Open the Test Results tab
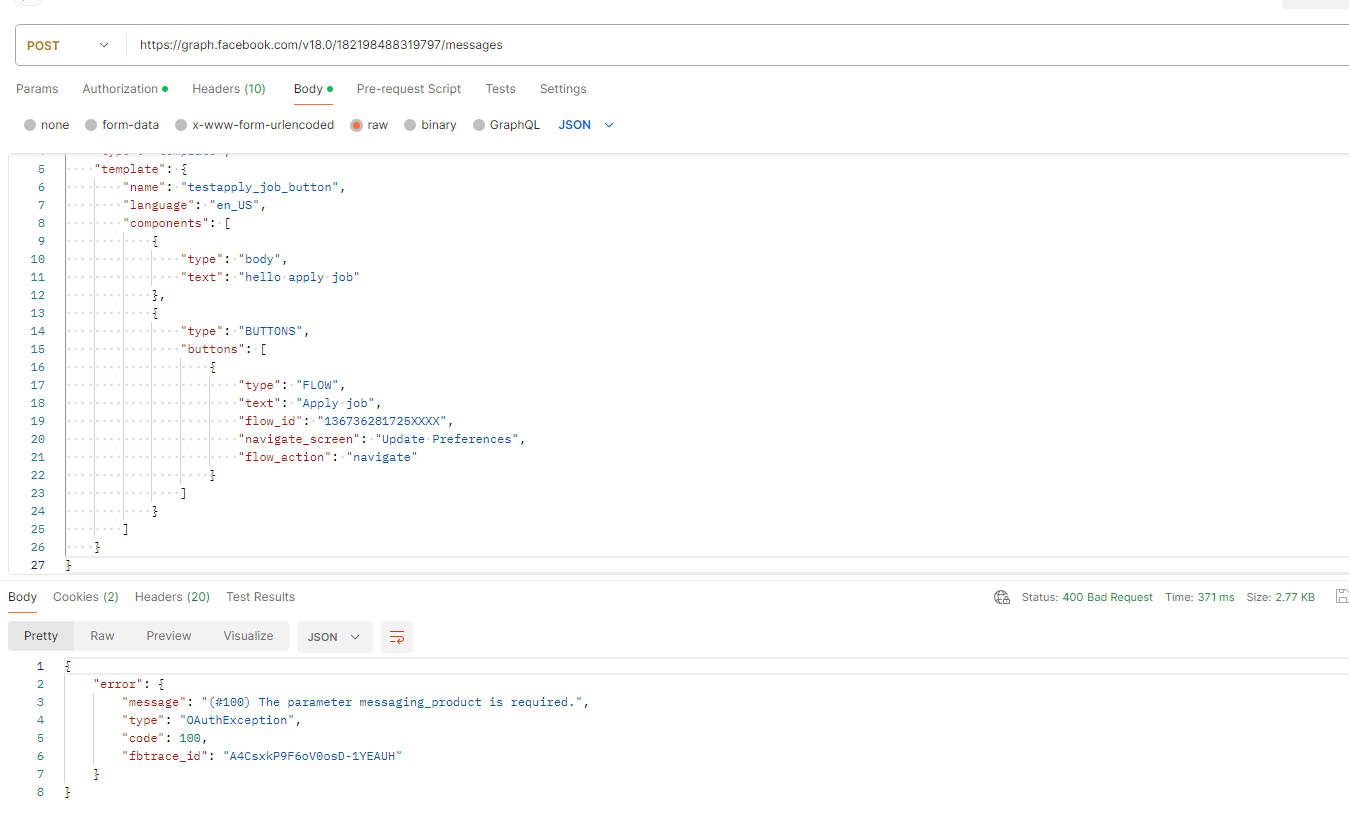 point(260,597)
